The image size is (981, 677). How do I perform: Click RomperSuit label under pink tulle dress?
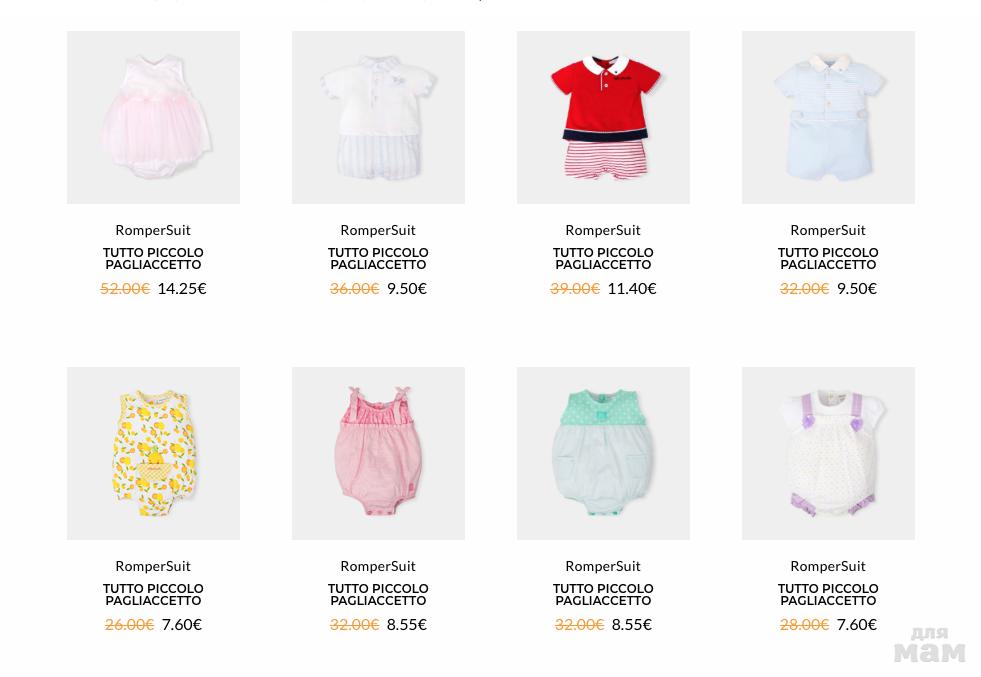pos(153,230)
